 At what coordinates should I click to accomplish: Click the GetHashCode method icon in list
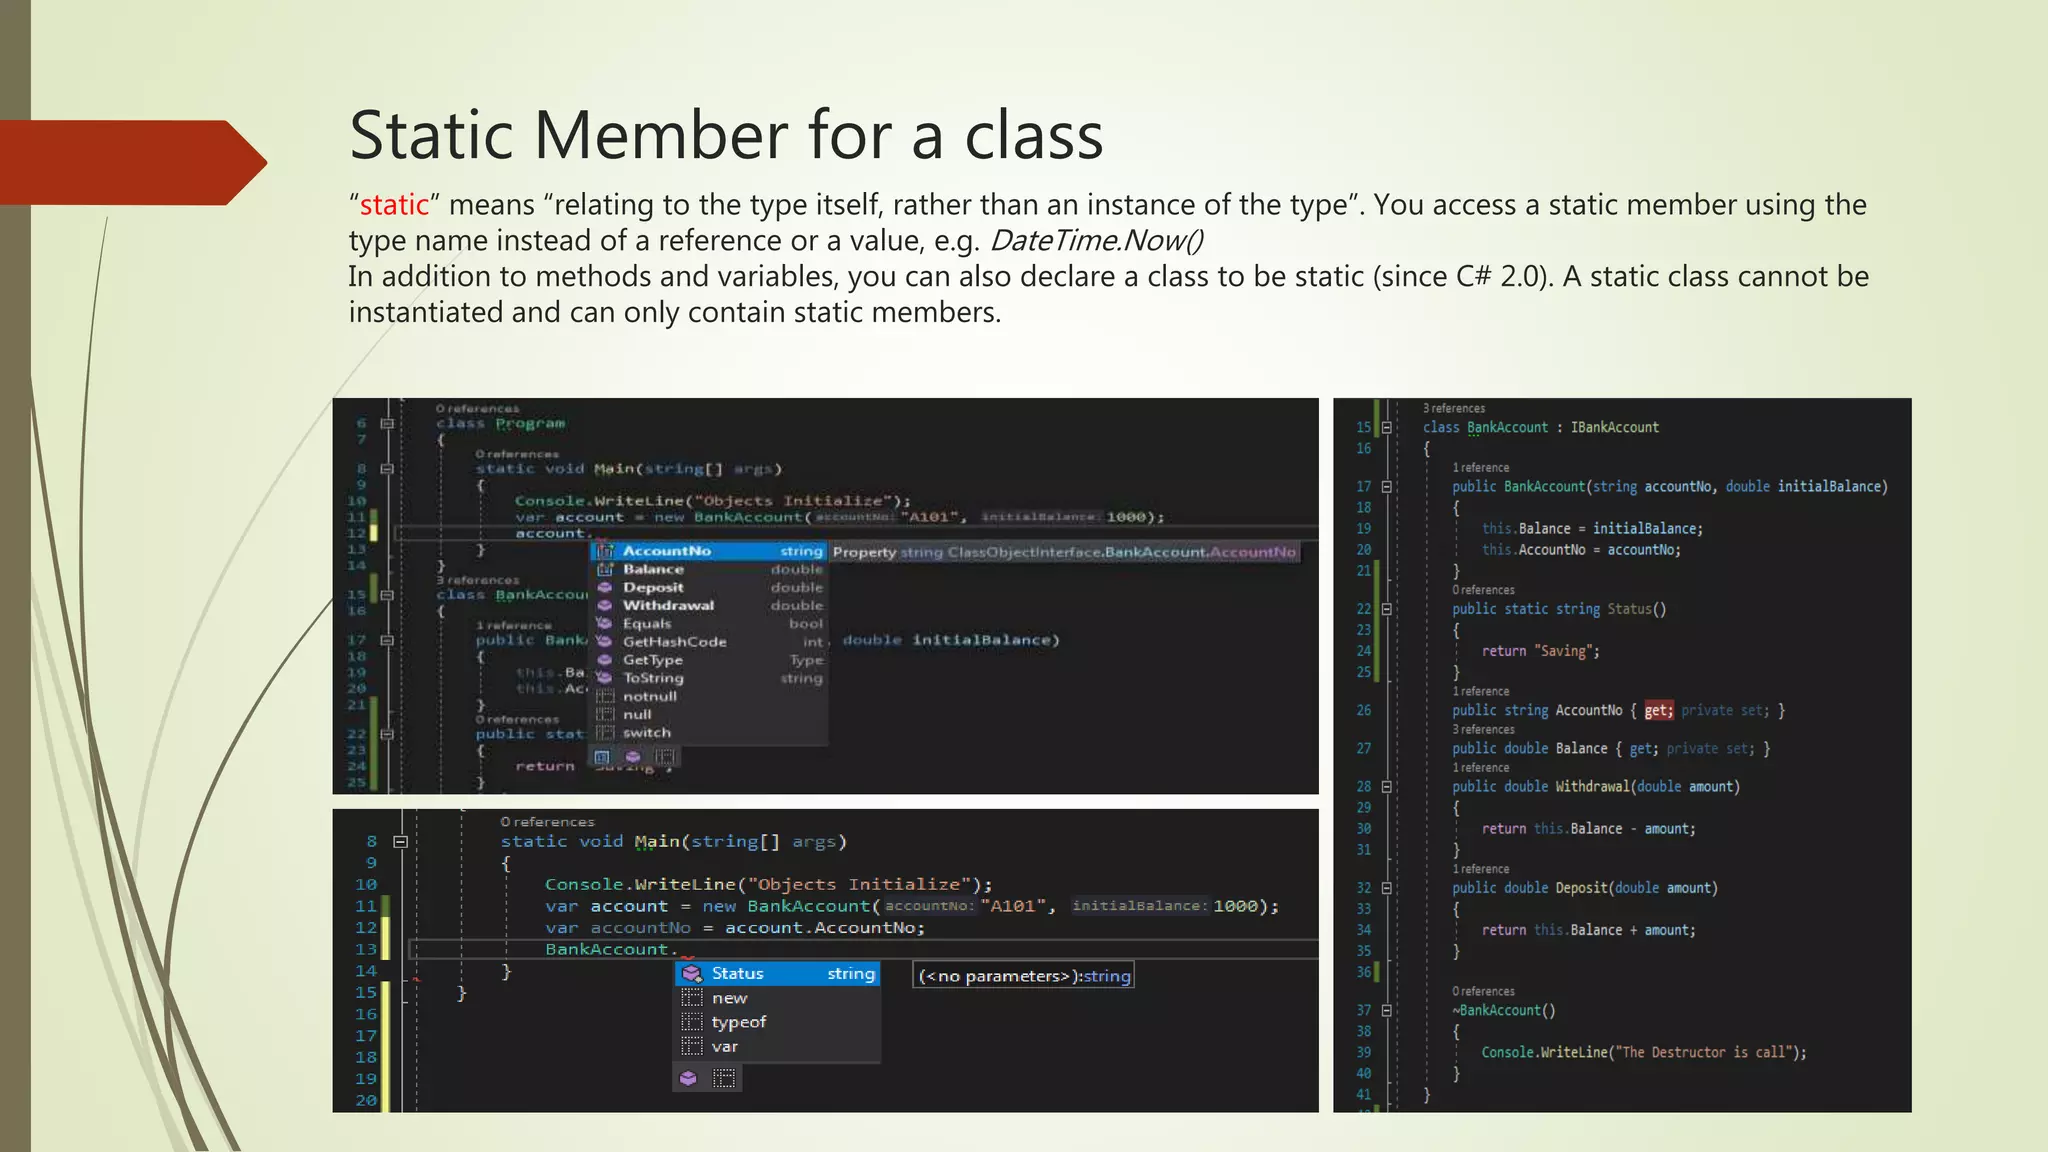604,641
